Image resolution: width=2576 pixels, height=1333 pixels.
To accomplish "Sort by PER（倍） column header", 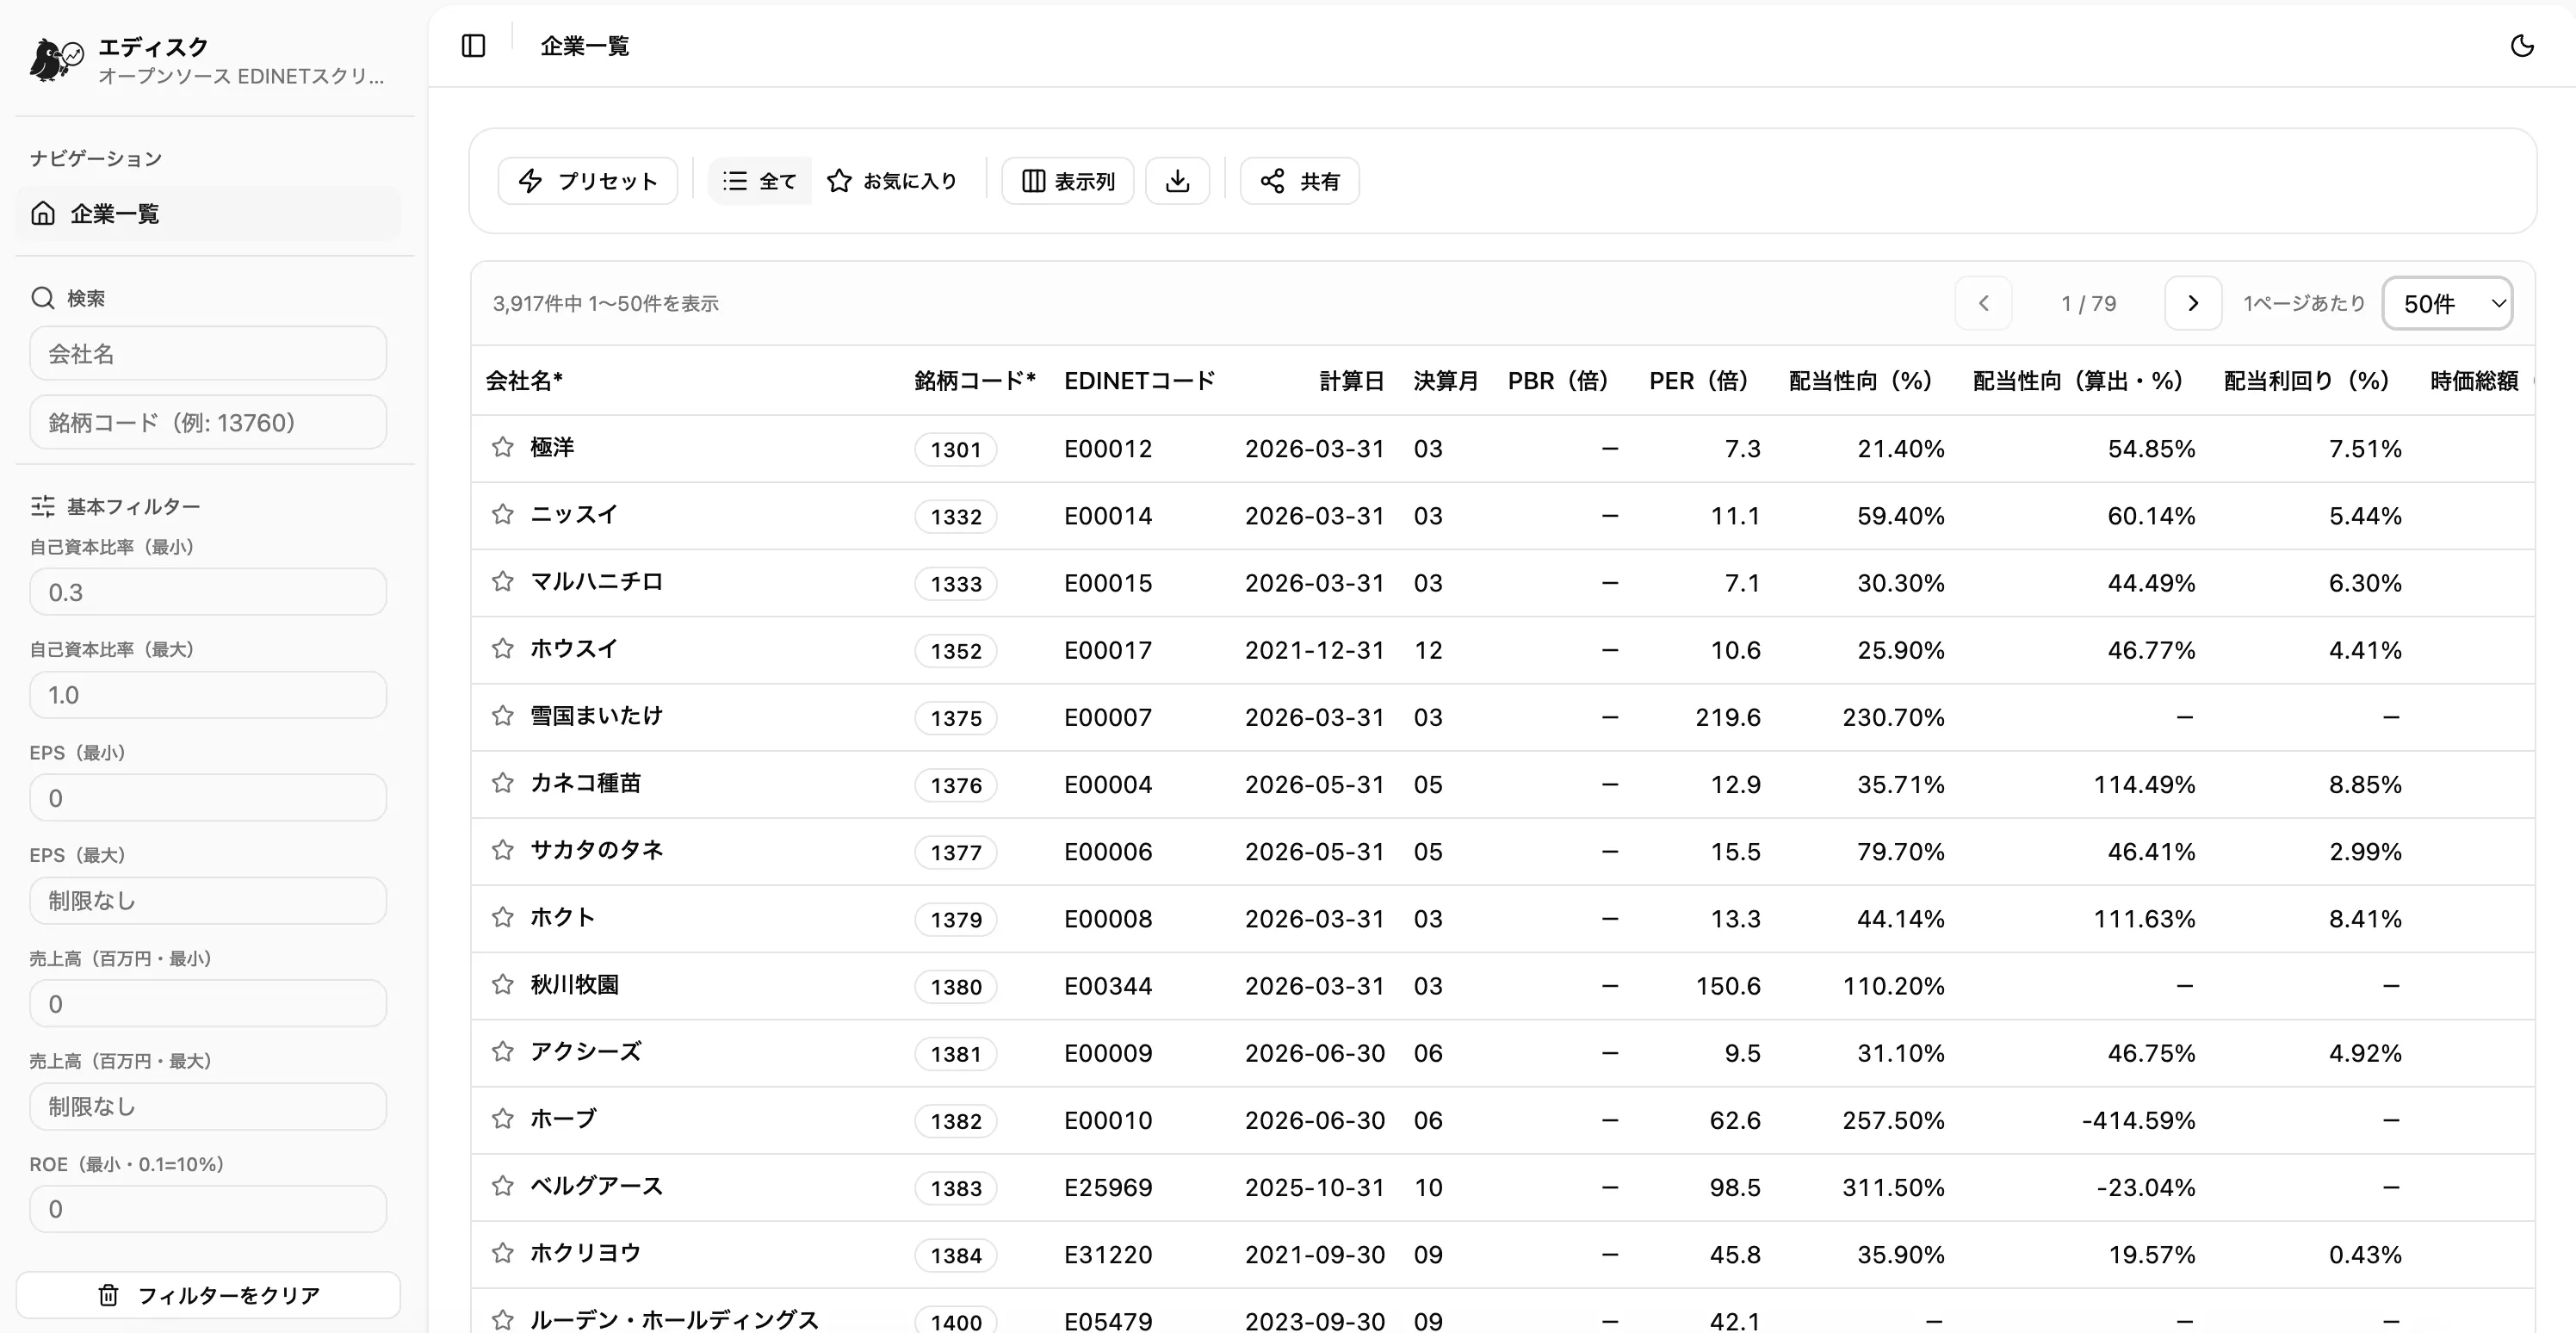I will pos(1698,381).
